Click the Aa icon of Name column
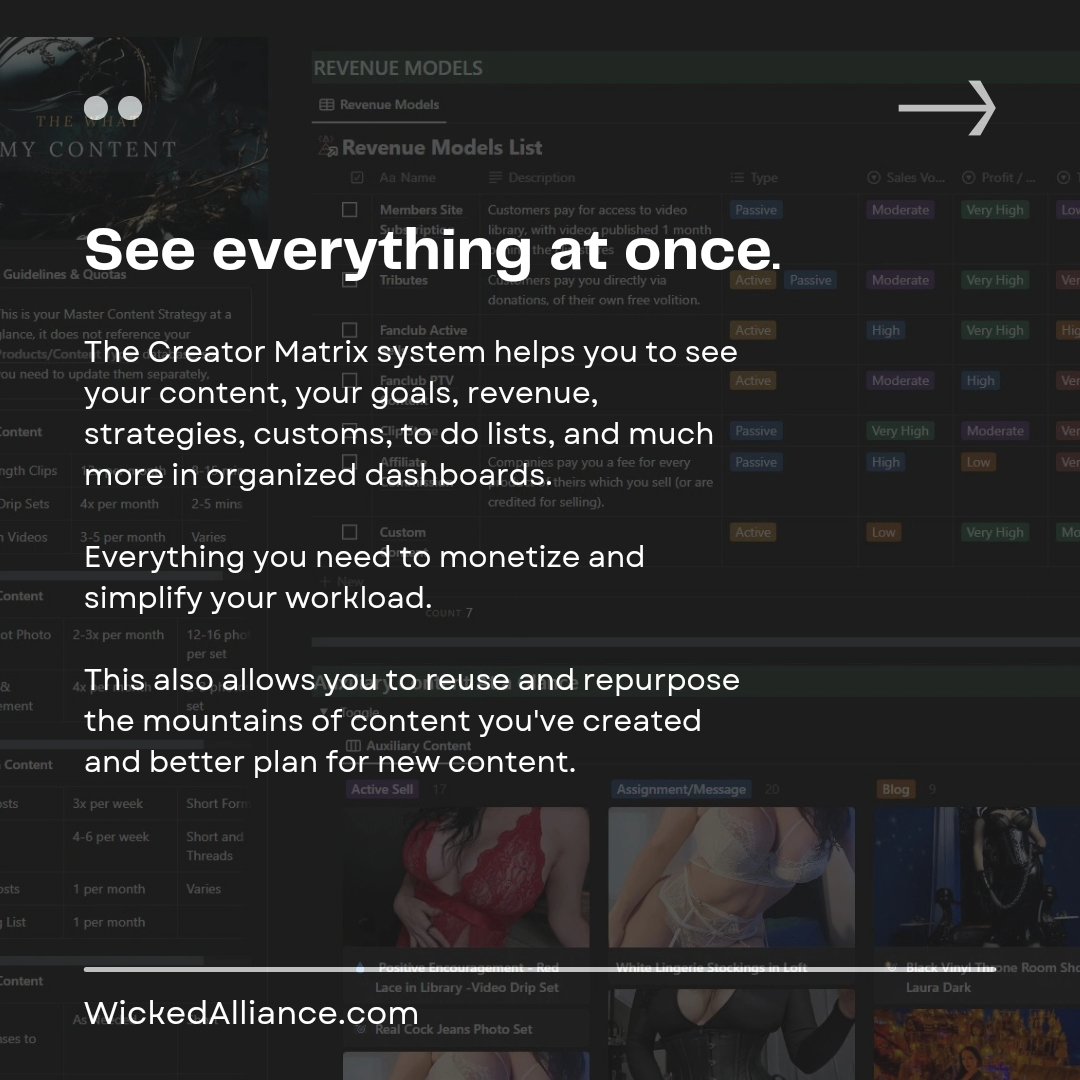This screenshot has width=1080, height=1080. pos(387,178)
